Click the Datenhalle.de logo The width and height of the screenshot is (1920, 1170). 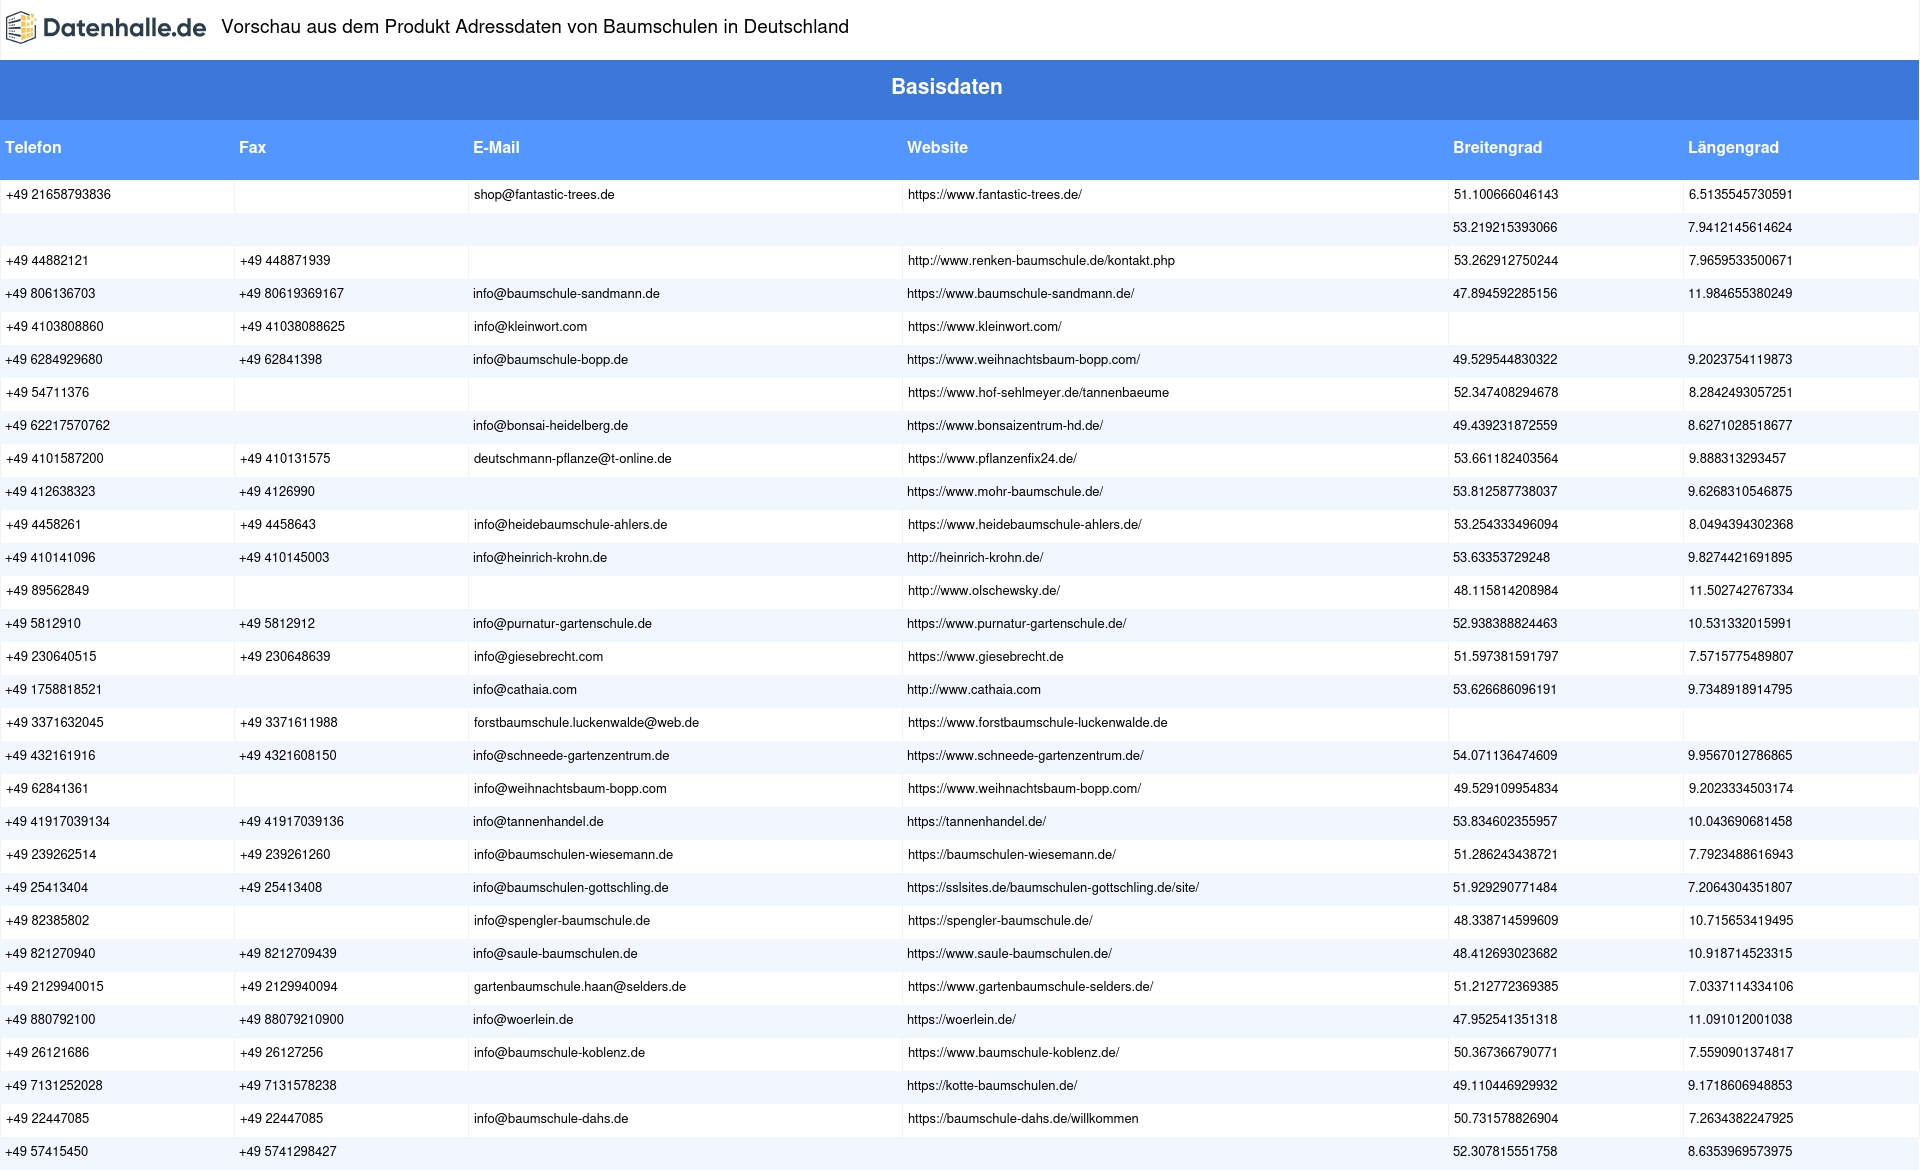click(106, 28)
